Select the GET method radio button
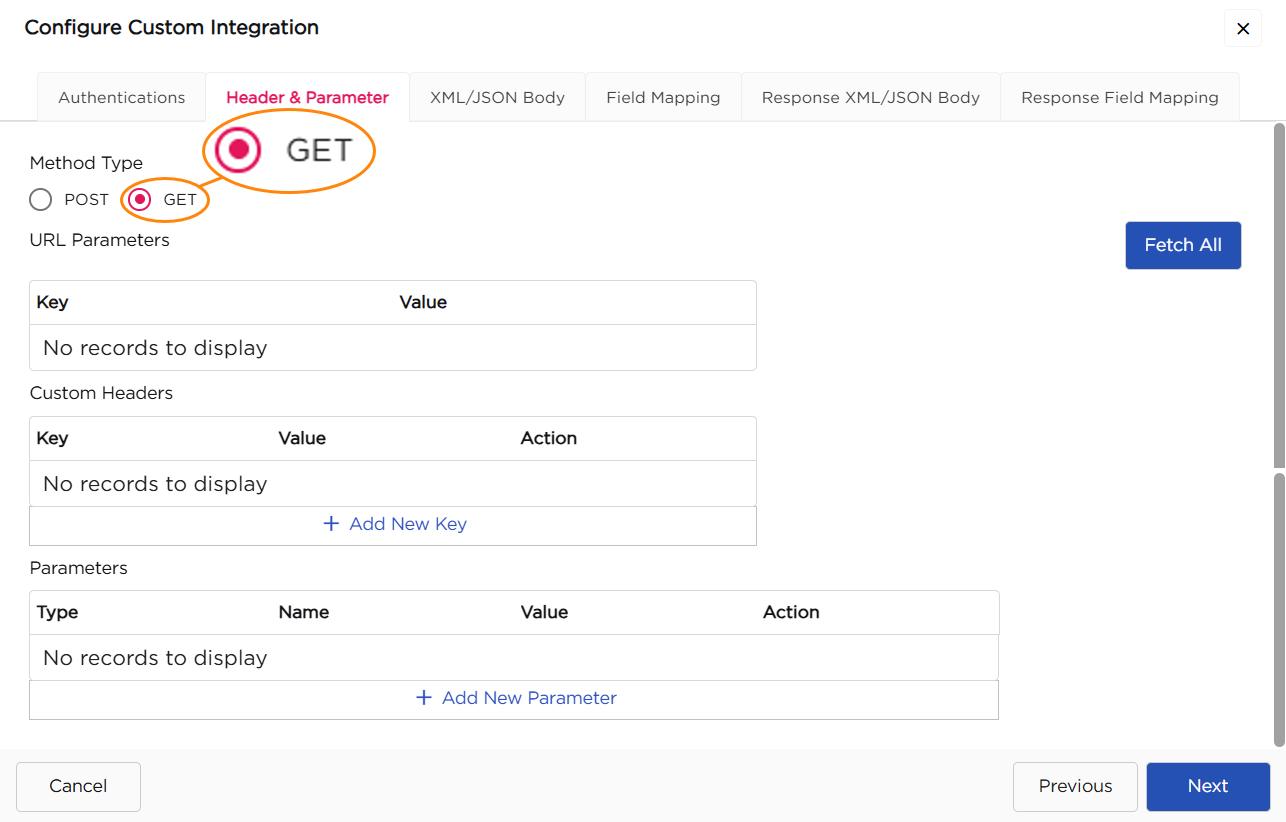This screenshot has height=822, width=1286. (141, 200)
